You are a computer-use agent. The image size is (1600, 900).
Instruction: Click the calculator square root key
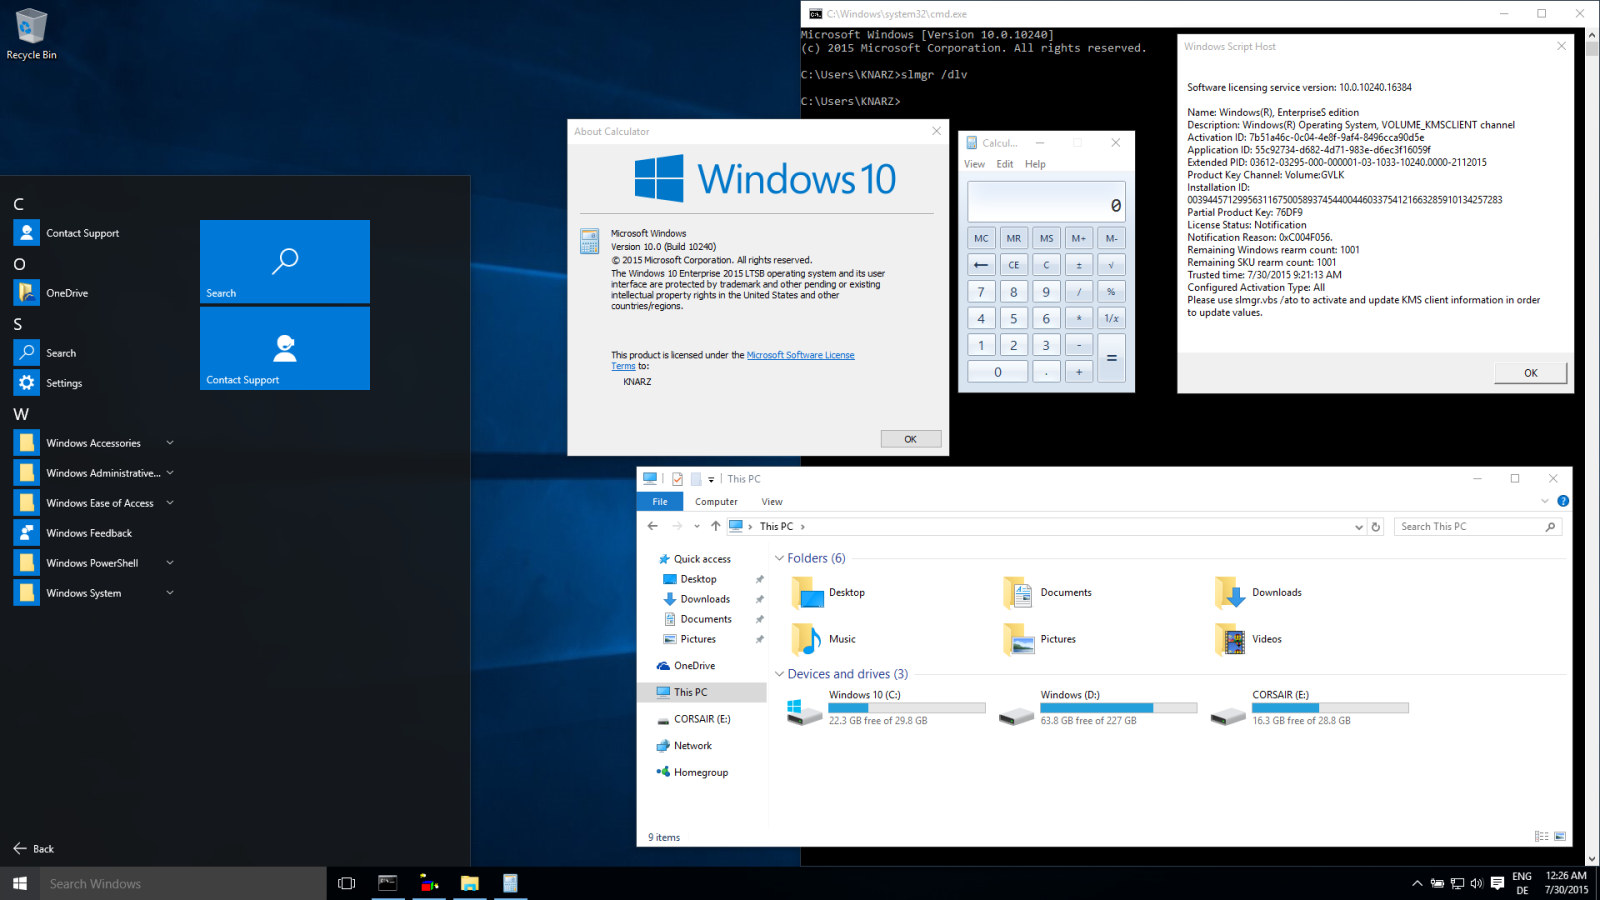coord(1111,265)
